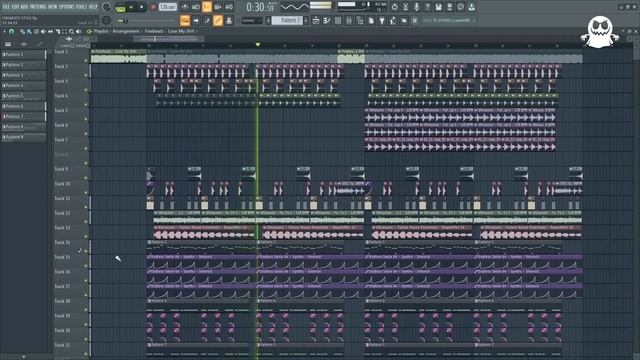
Task: Open the snap selector dropdown
Action: coord(251,20)
